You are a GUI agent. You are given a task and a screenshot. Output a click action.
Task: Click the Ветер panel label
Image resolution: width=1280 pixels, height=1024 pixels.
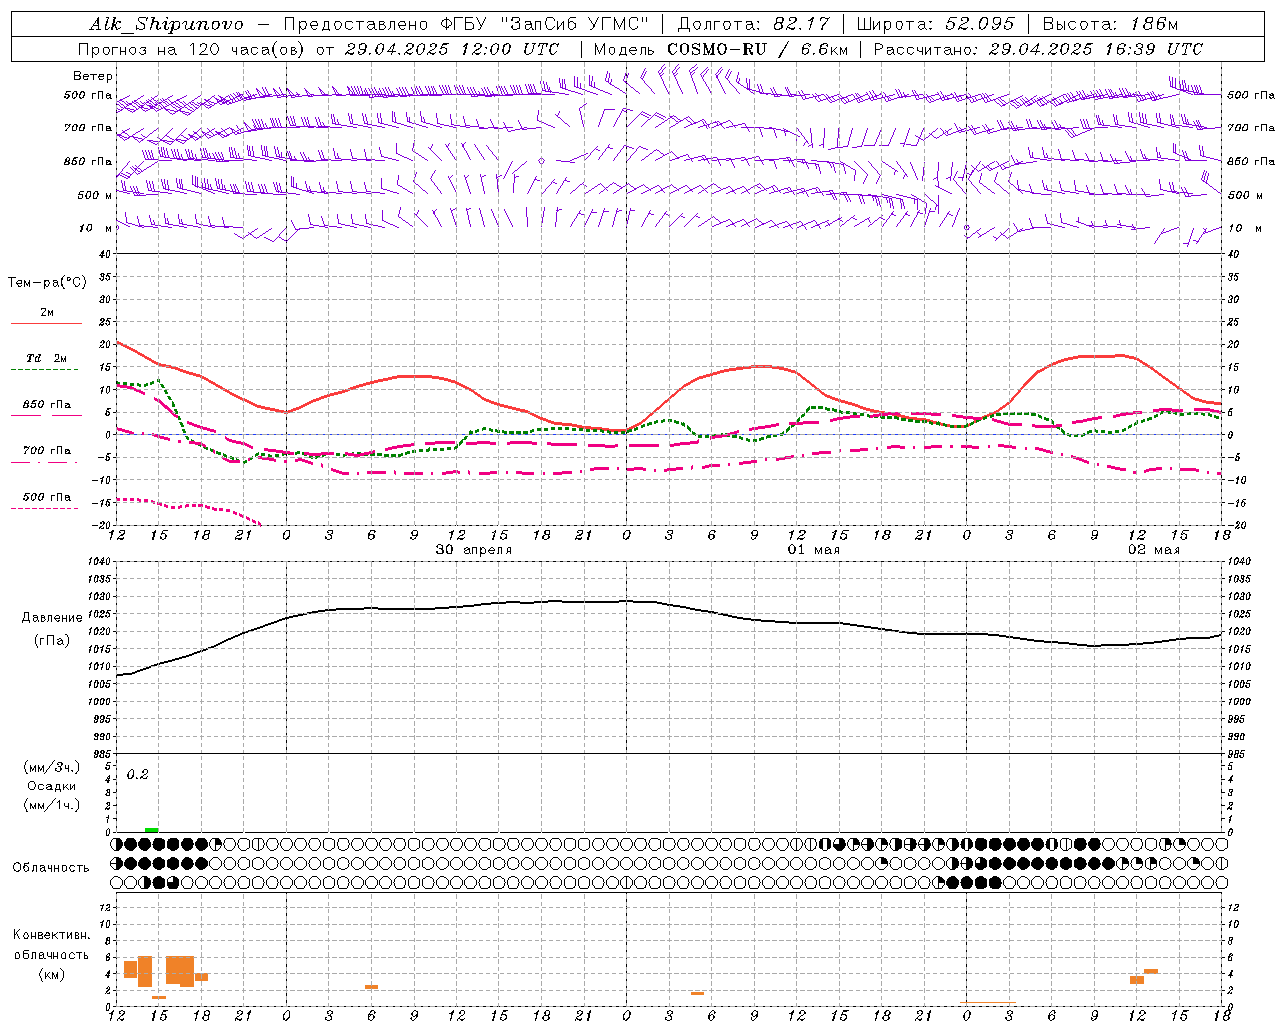click(92, 76)
